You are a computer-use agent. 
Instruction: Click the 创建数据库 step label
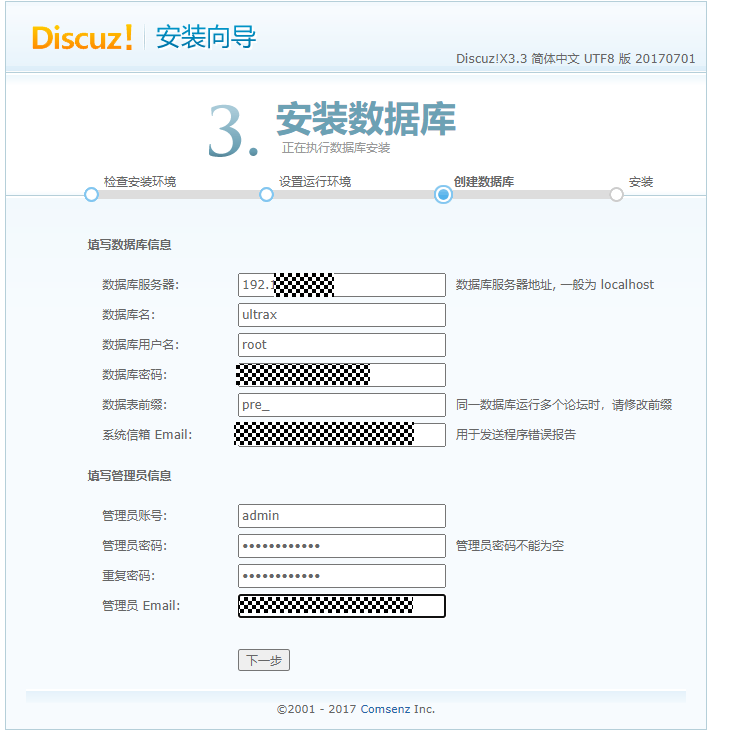point(484,182)
